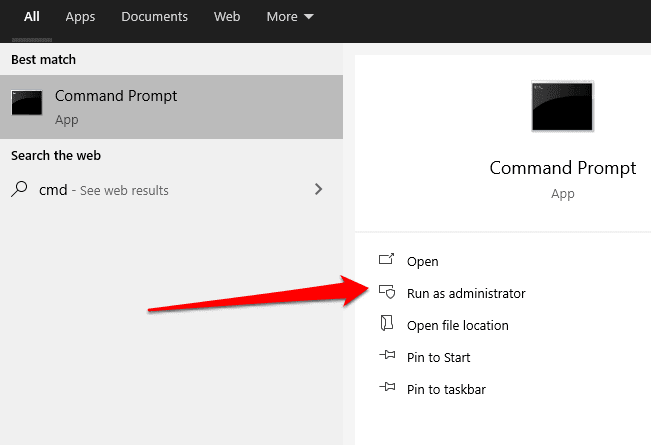Select the Pin to taskbar text
This screenshot has height=445, width=651.
click(446, 389)
